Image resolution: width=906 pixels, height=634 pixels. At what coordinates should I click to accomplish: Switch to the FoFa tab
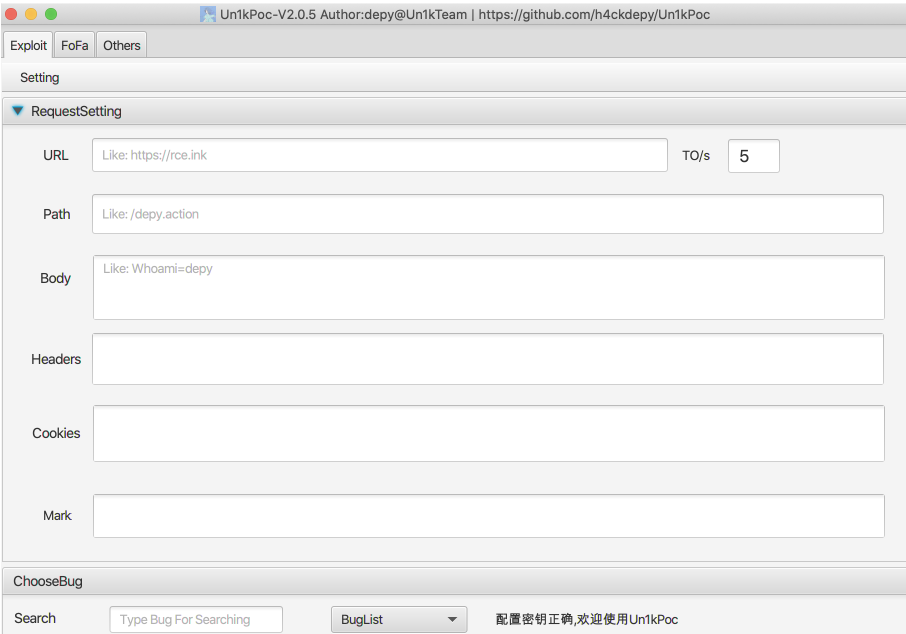[x=74, y=45]
